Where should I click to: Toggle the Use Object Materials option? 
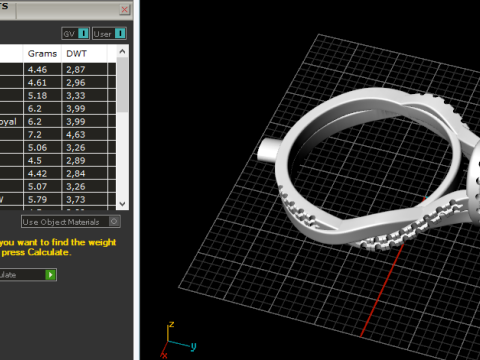(x=71, y=222)
